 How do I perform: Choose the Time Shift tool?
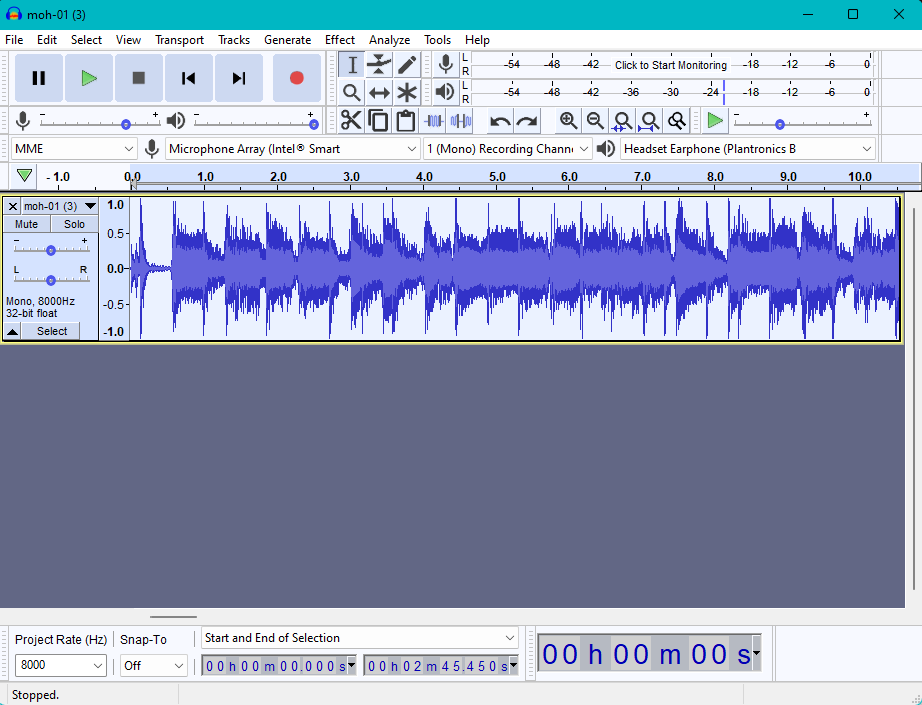click(379, 92)
